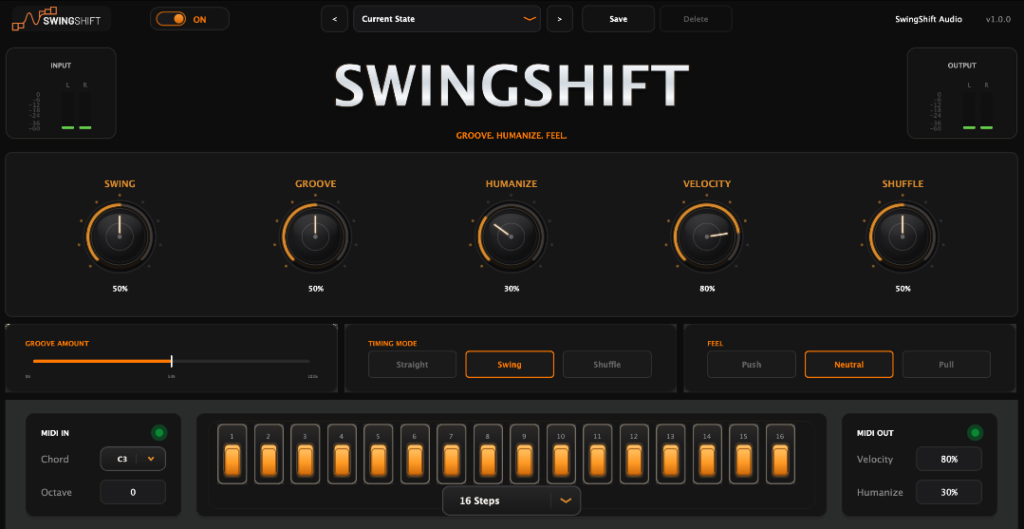Viewport: 1024px width, 529px height.
Task: Select Straight timing mode
Action: click(412, 364)
